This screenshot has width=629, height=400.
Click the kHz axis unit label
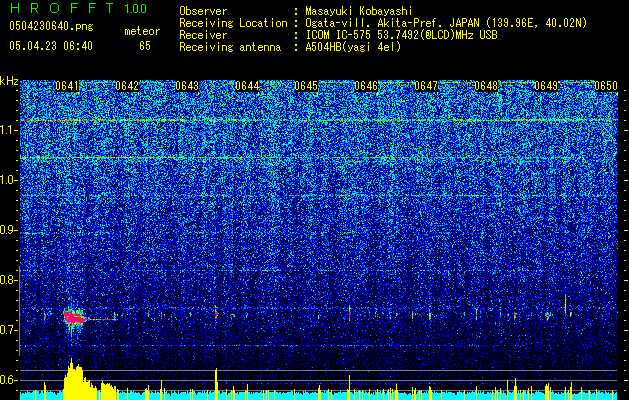(9, 81)
